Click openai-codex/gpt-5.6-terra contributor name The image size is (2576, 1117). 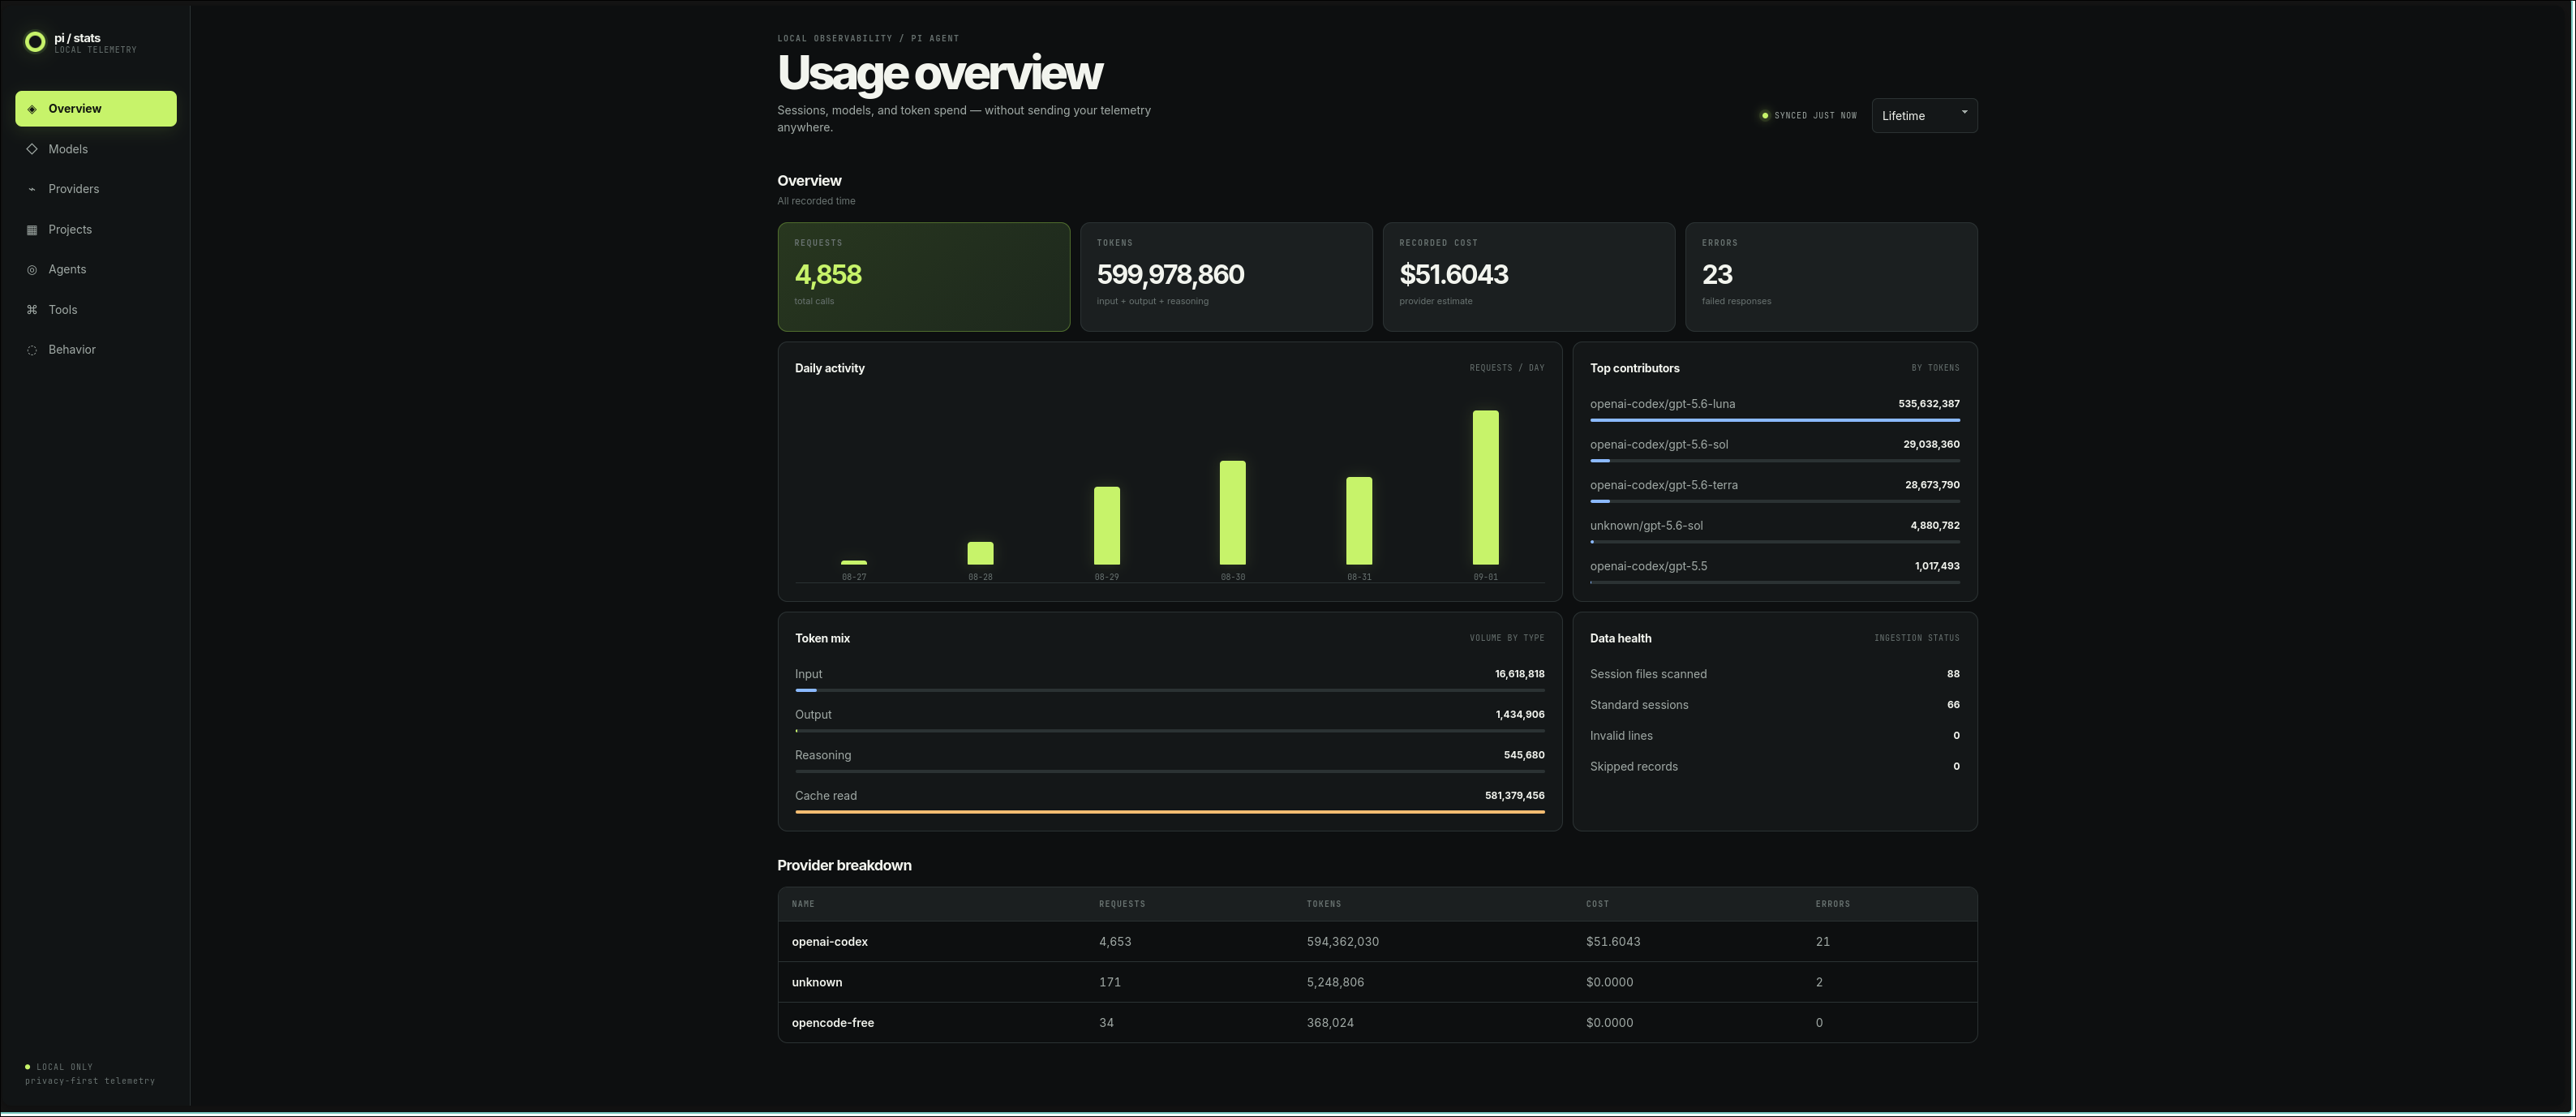[1664, 485]
